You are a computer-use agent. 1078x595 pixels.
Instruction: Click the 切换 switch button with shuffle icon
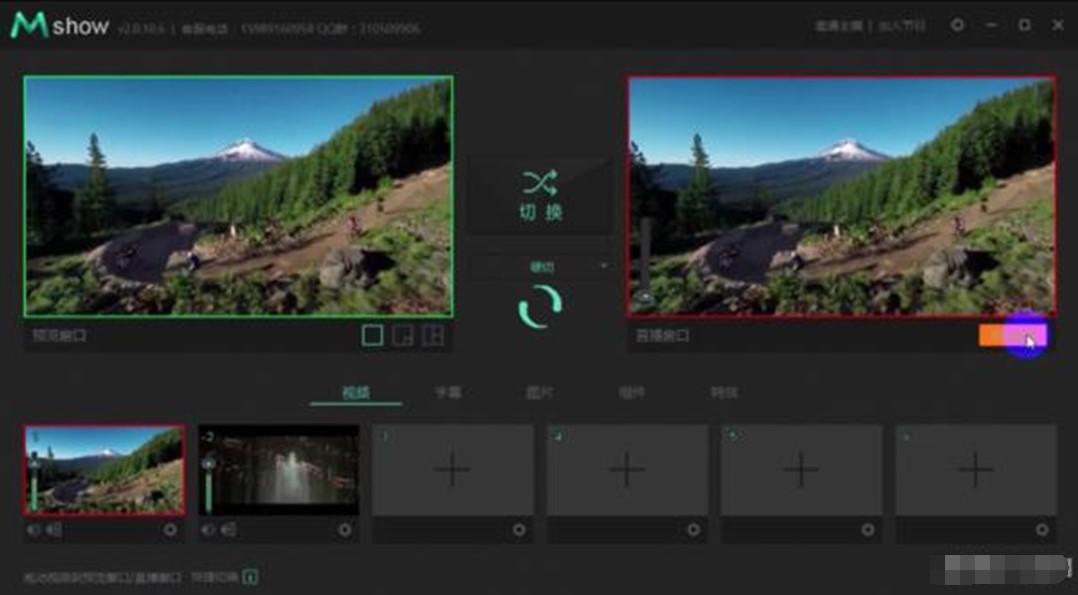[x=540, y=195]
